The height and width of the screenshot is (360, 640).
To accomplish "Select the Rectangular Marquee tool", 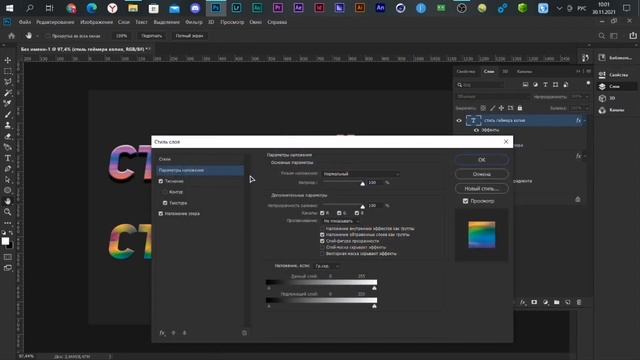I will [x=8, y=71].
